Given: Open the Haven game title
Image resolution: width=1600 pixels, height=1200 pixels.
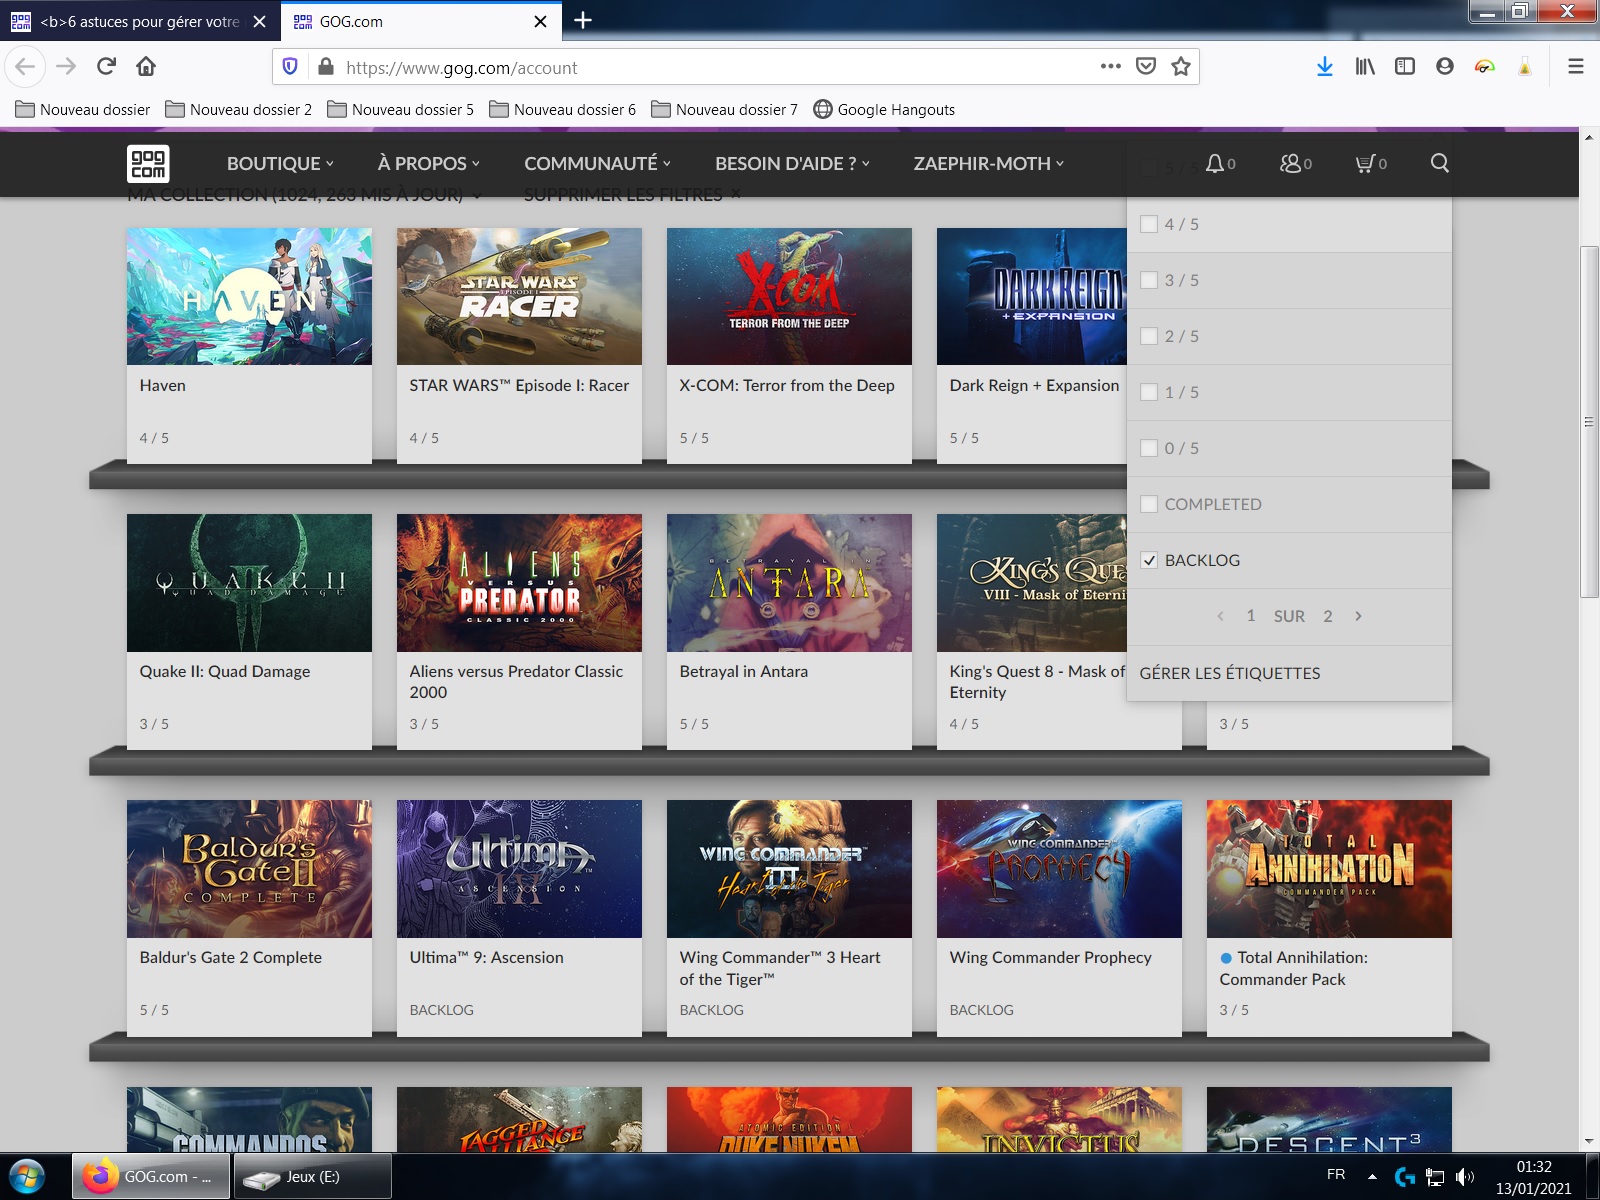Looking at the screenshot, I should (163, 385).
